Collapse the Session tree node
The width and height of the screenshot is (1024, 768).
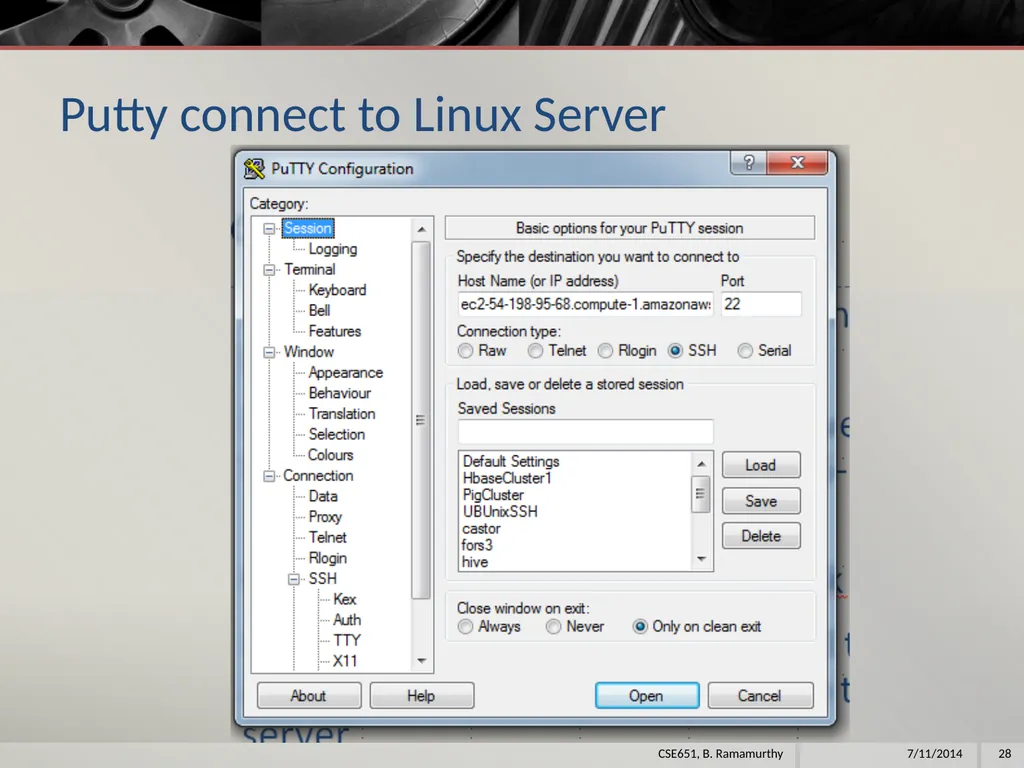click(x=269, y=229)
